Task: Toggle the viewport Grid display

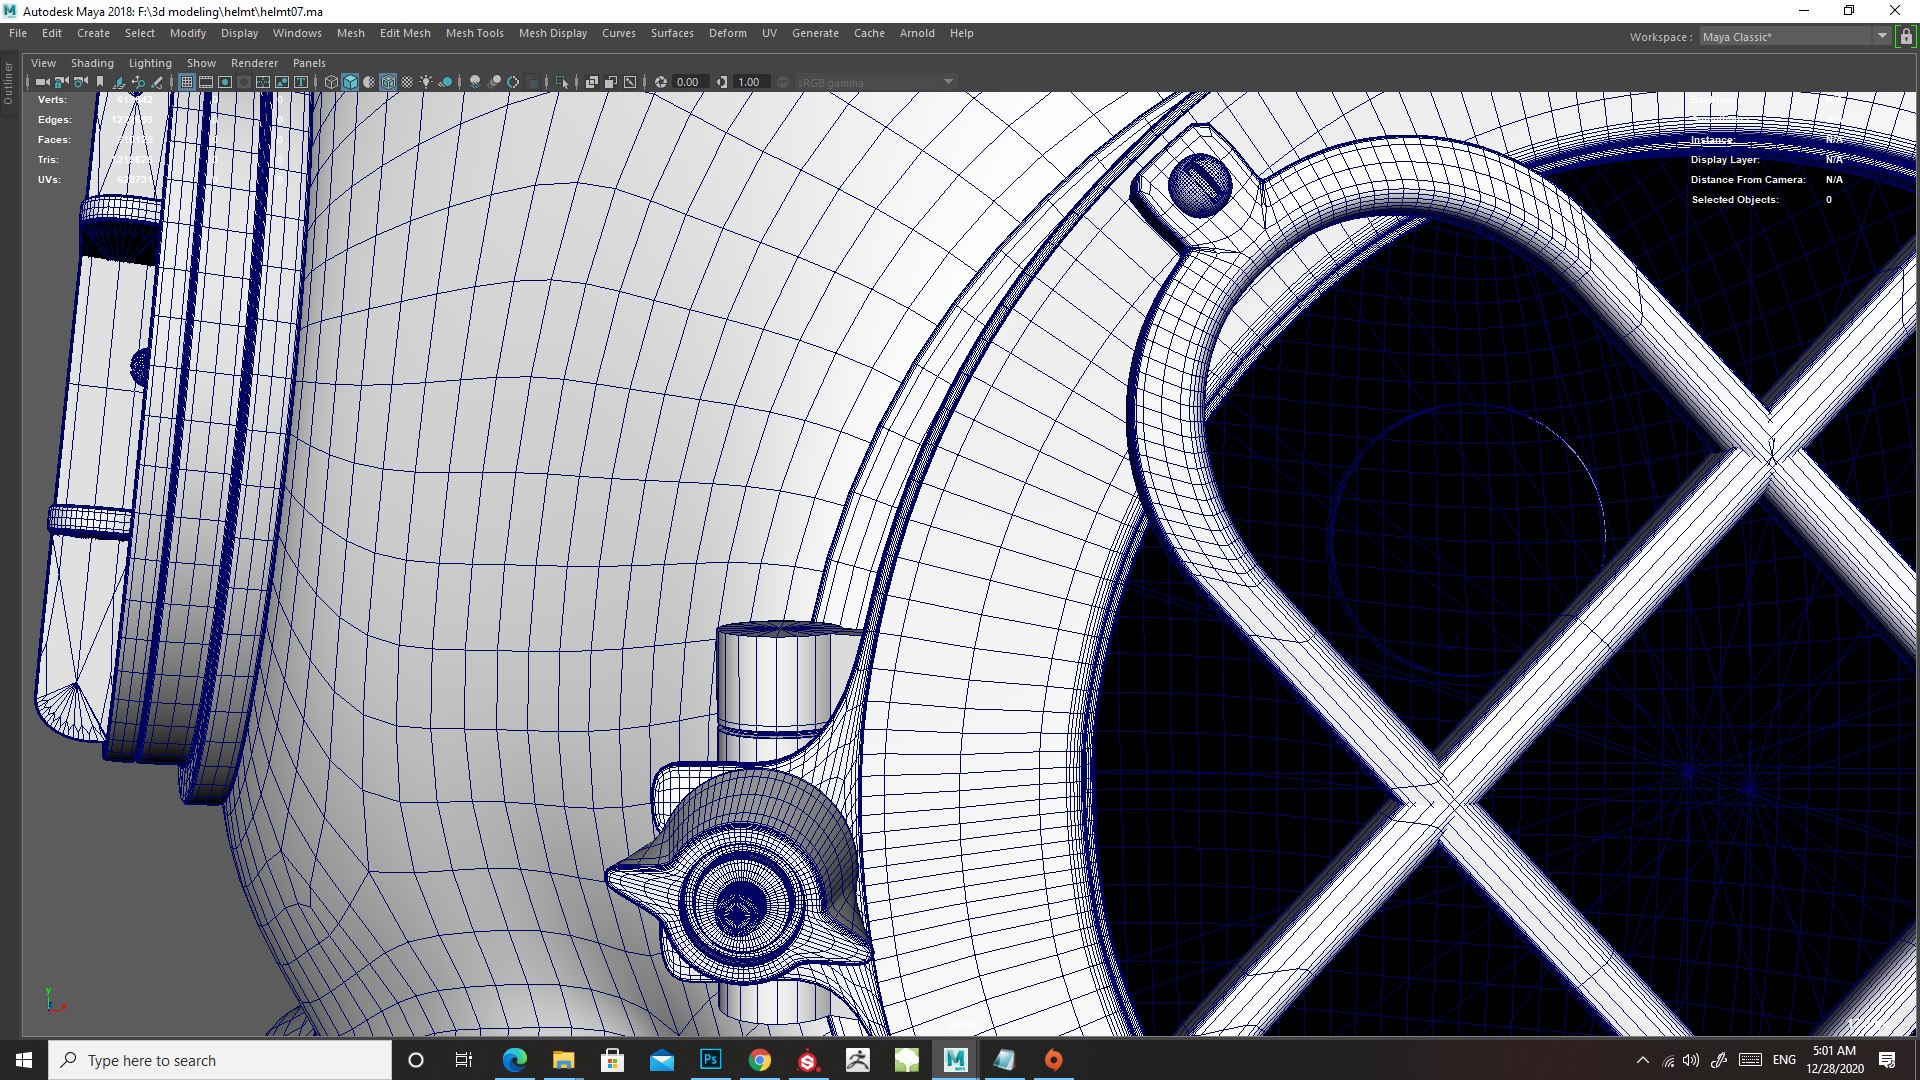Action: click(187, 82)
